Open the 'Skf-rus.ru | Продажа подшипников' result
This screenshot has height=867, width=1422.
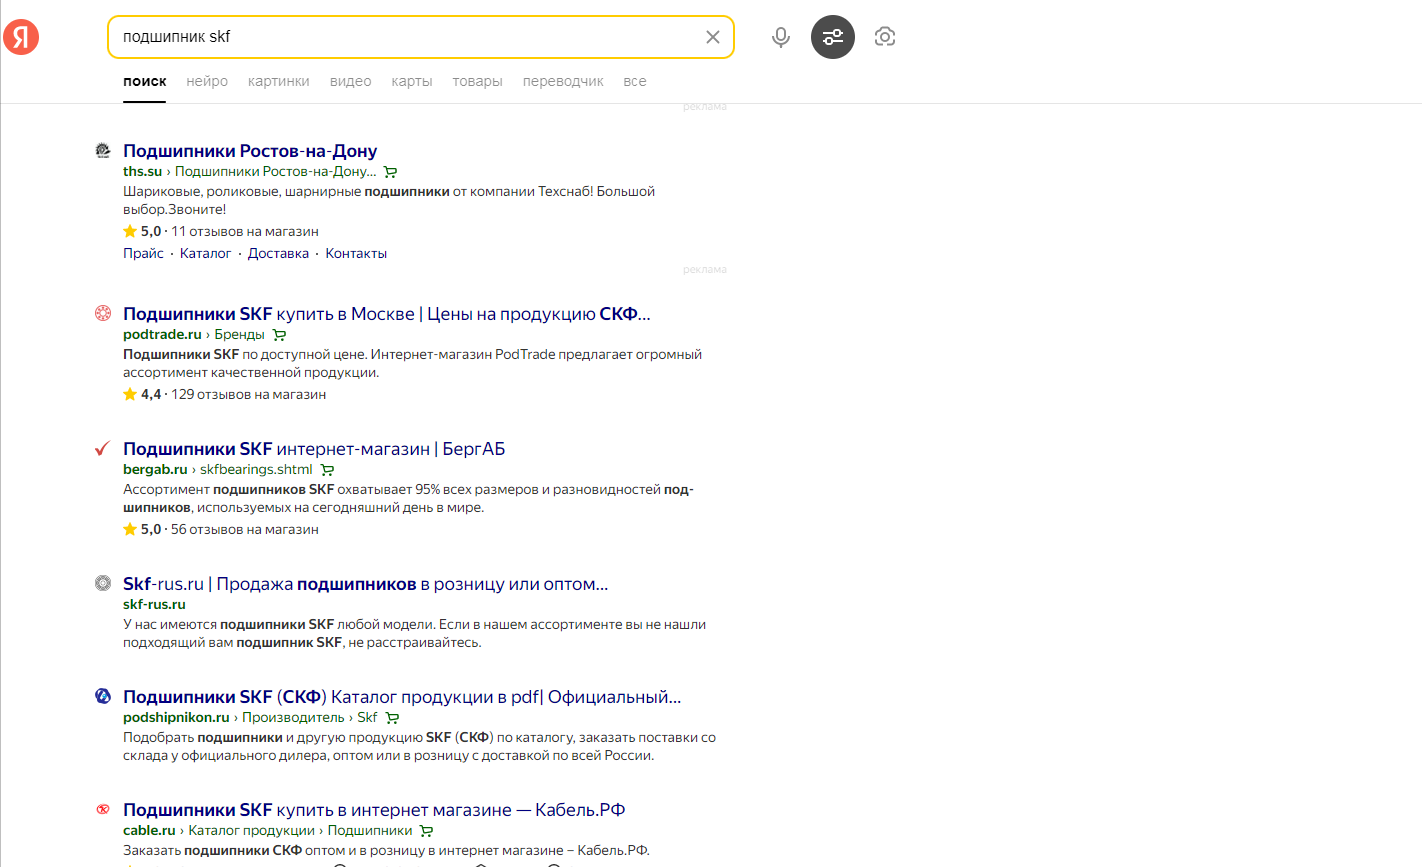point(366,584)
